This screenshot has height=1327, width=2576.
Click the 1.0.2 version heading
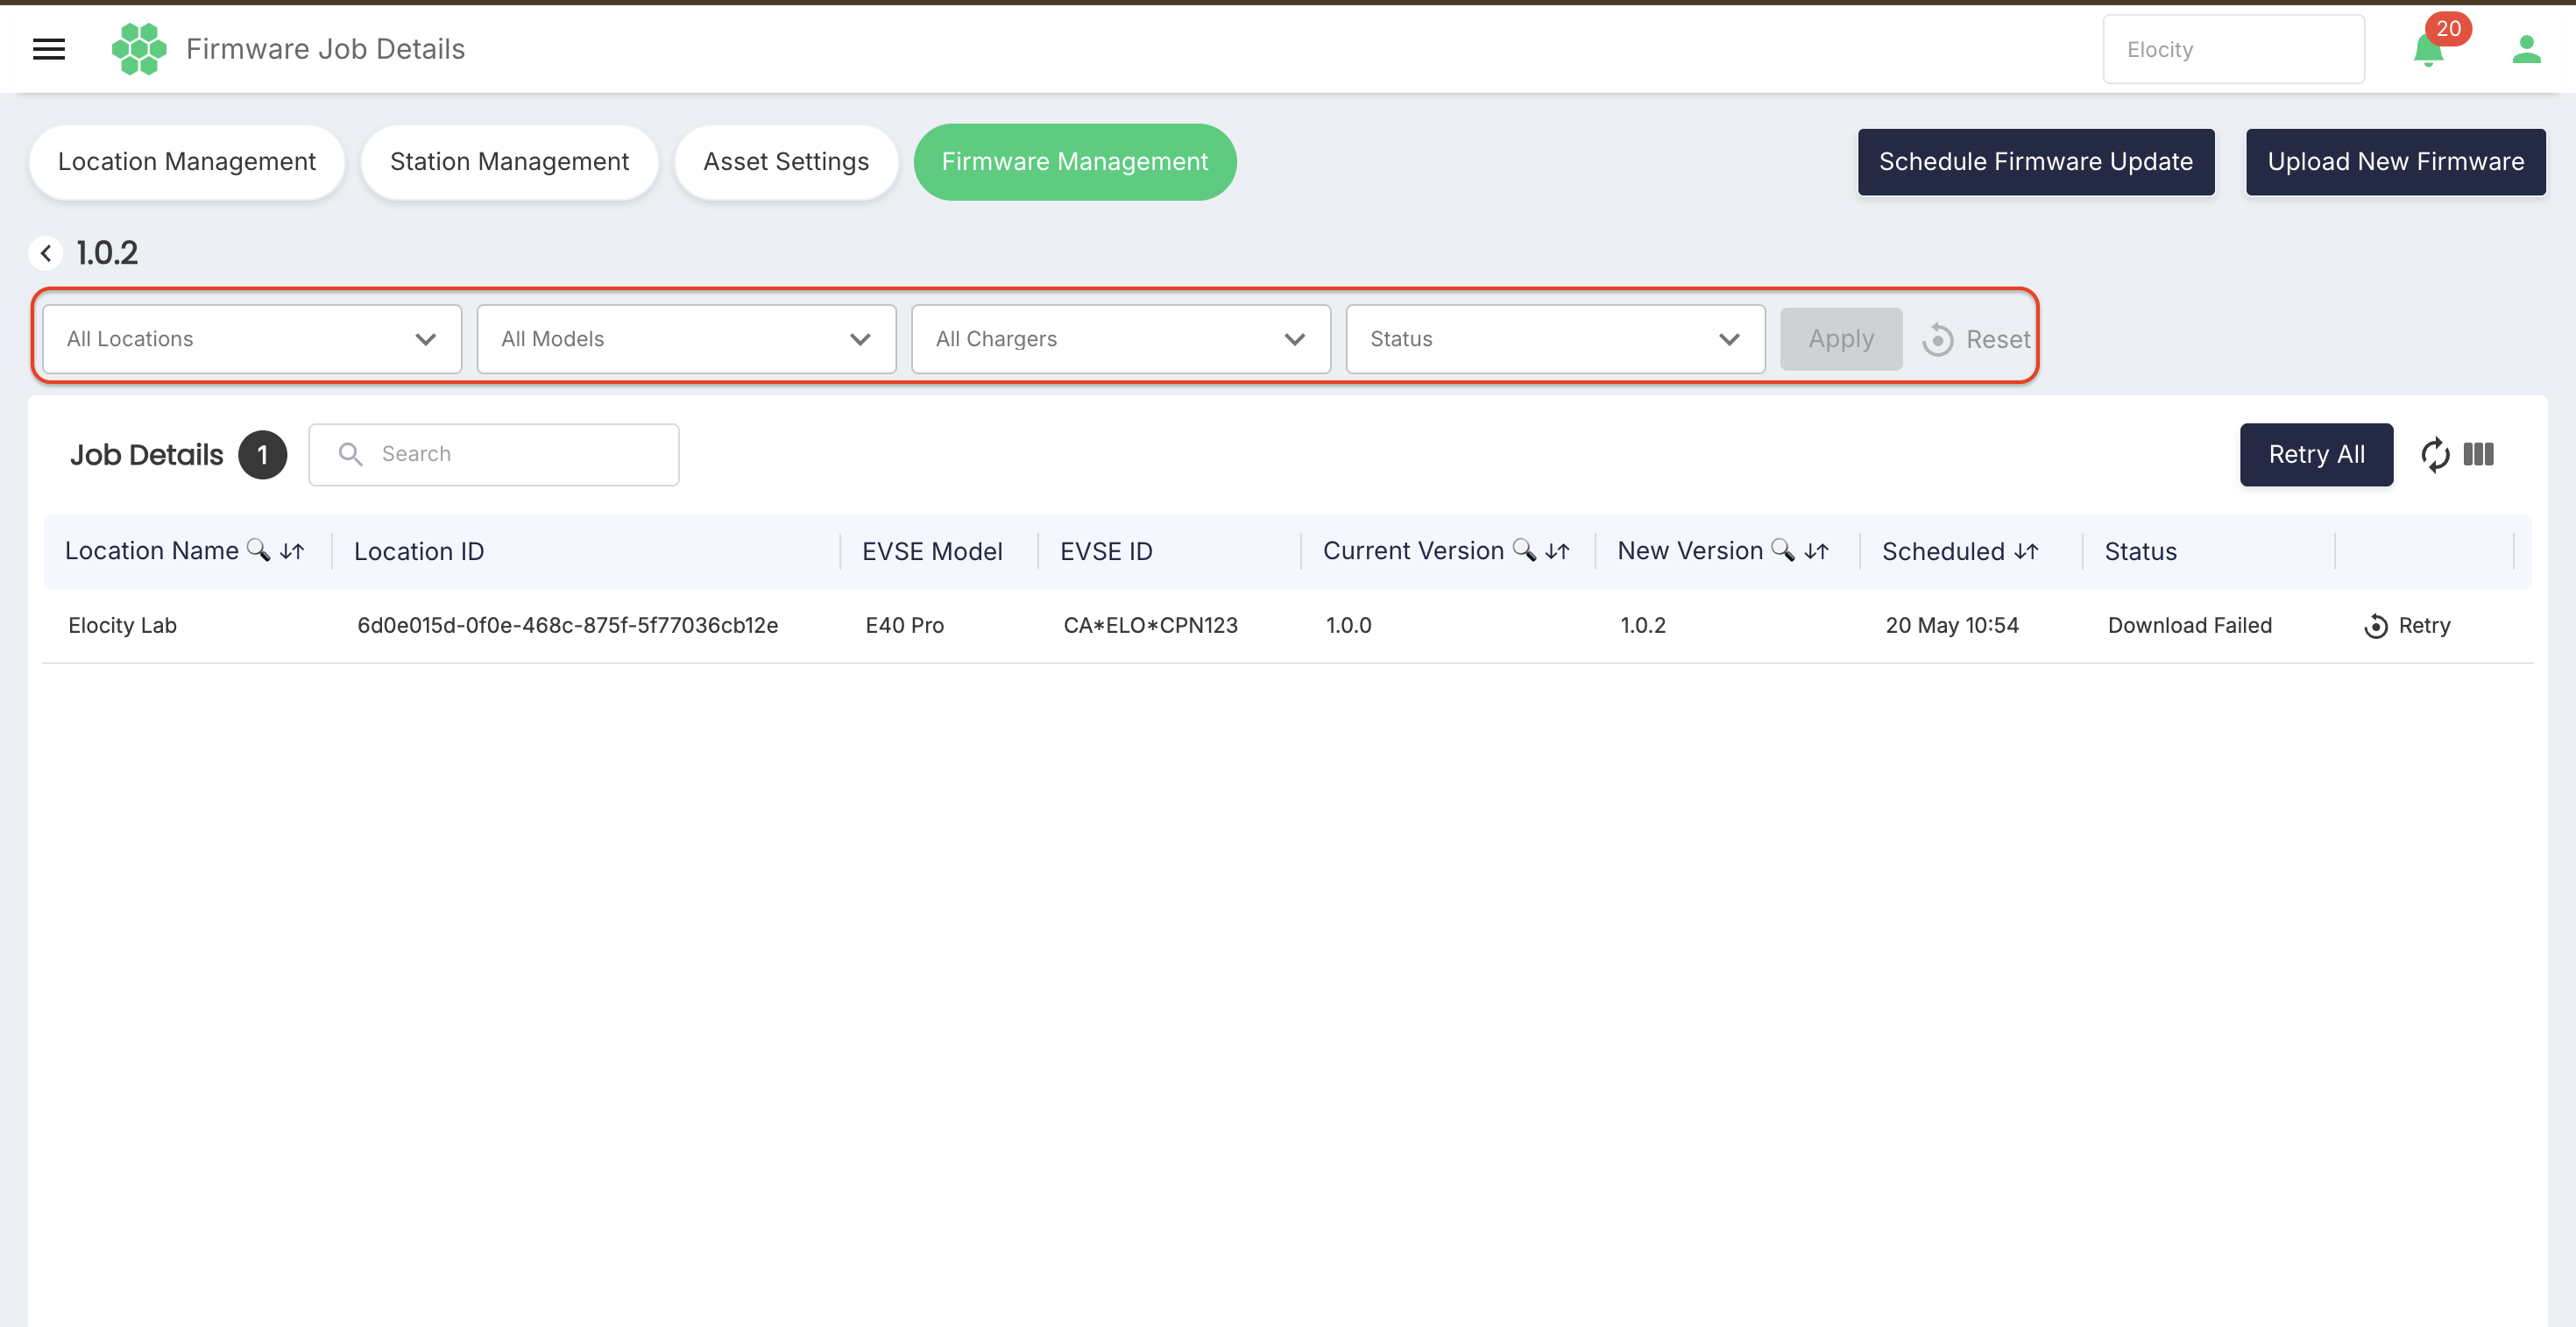(107, 253)
